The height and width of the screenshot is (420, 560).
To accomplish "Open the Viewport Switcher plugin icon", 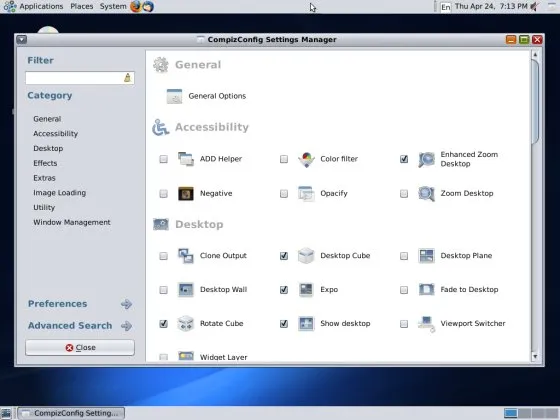I will 426,324.
